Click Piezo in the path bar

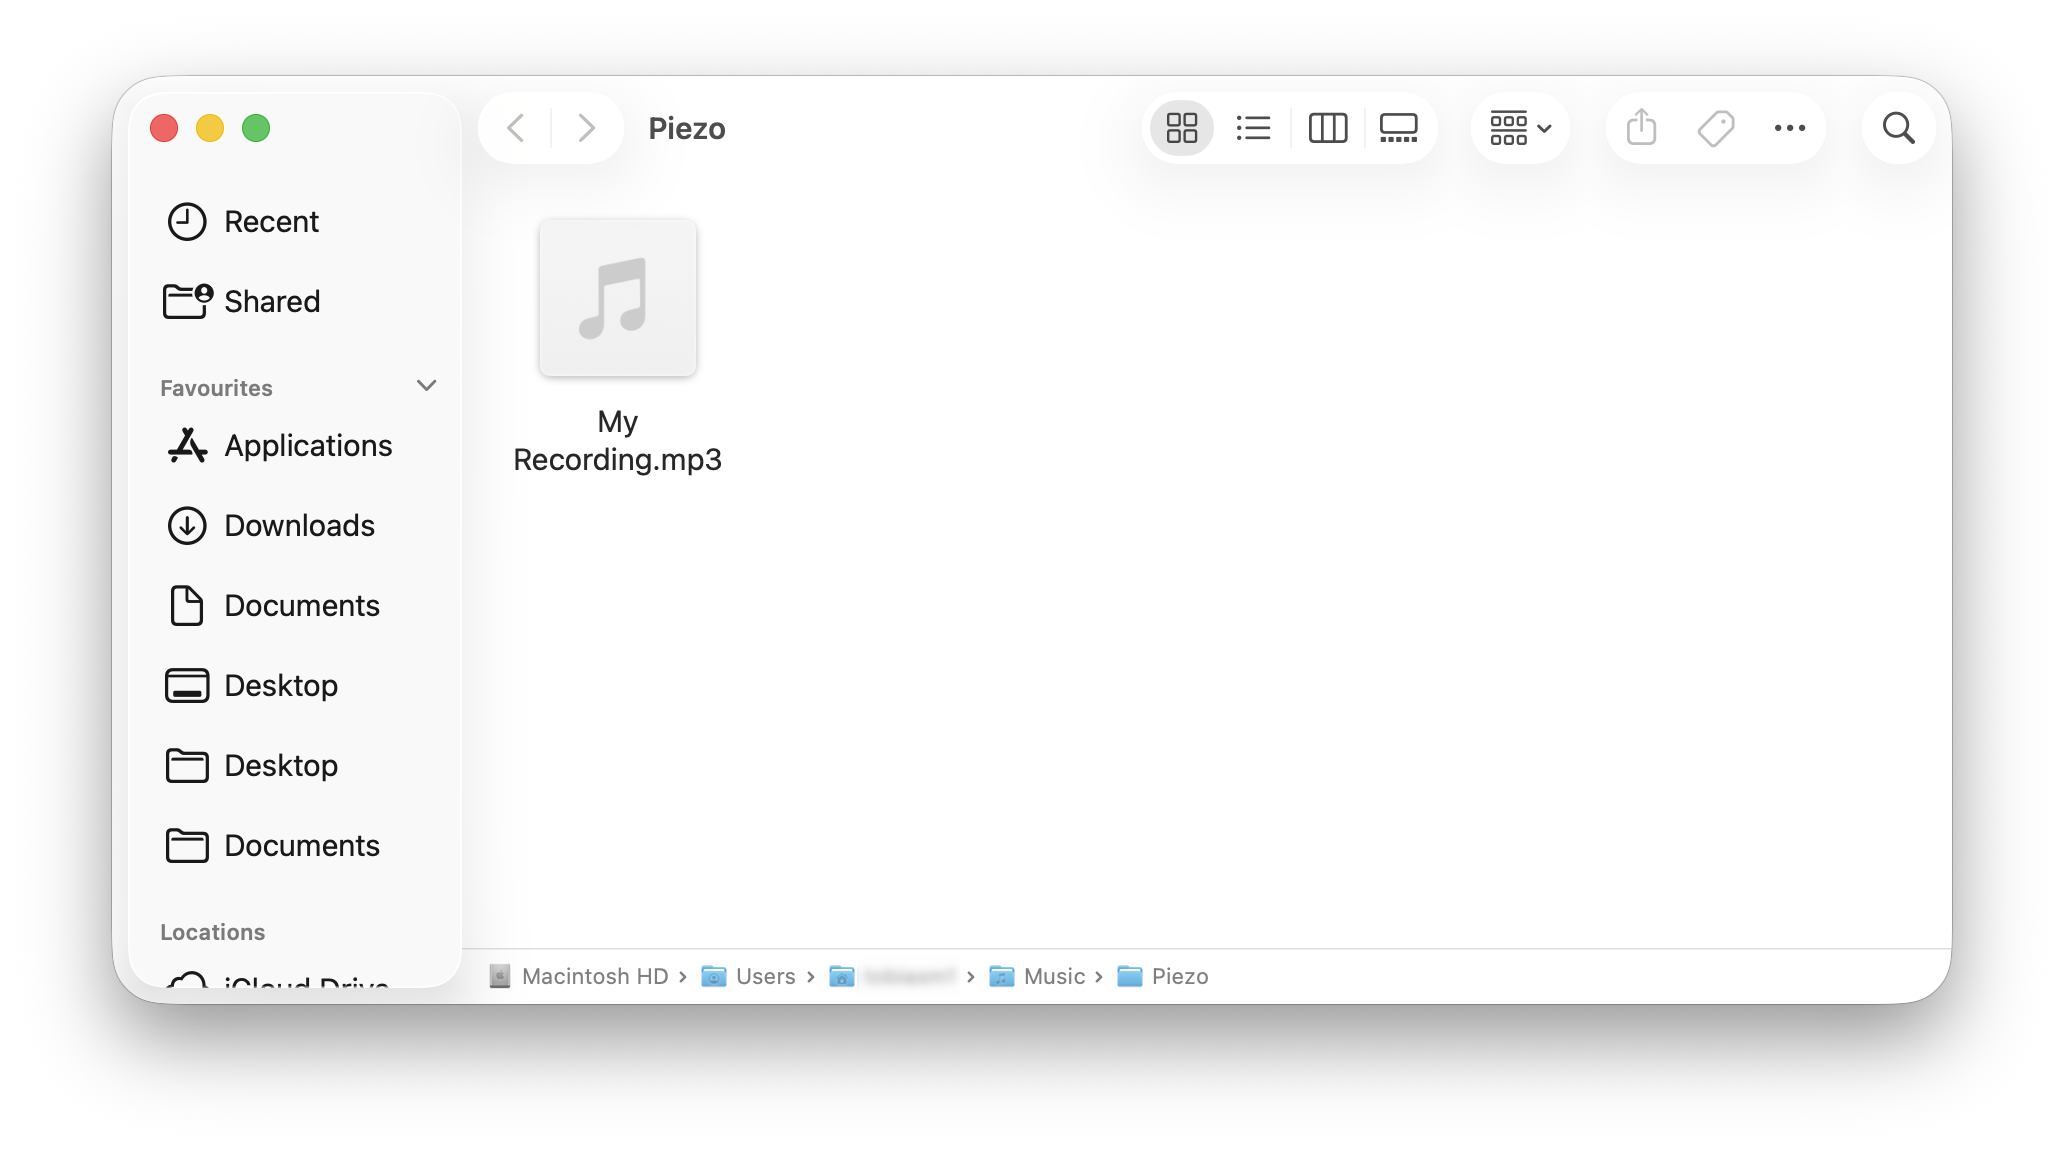1163,976
